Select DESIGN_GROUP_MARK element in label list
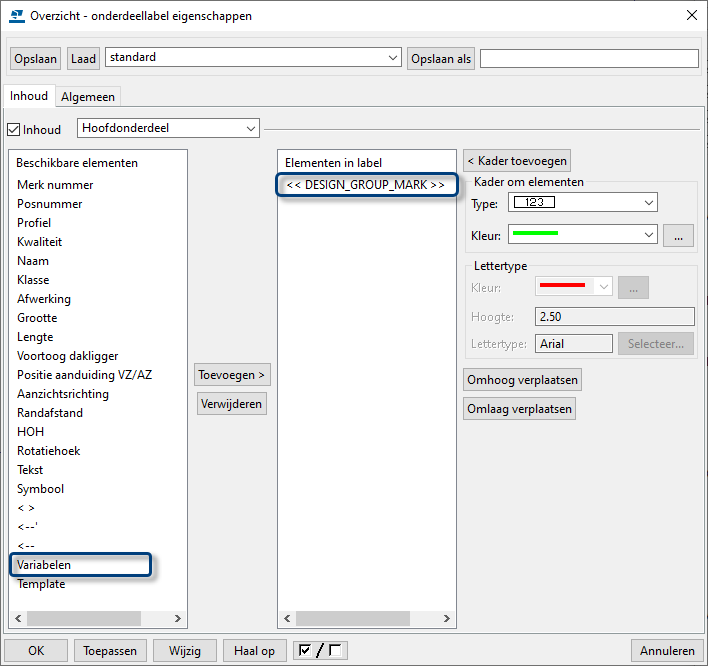This screenshot has height=666, width=708. coord(365,184)
